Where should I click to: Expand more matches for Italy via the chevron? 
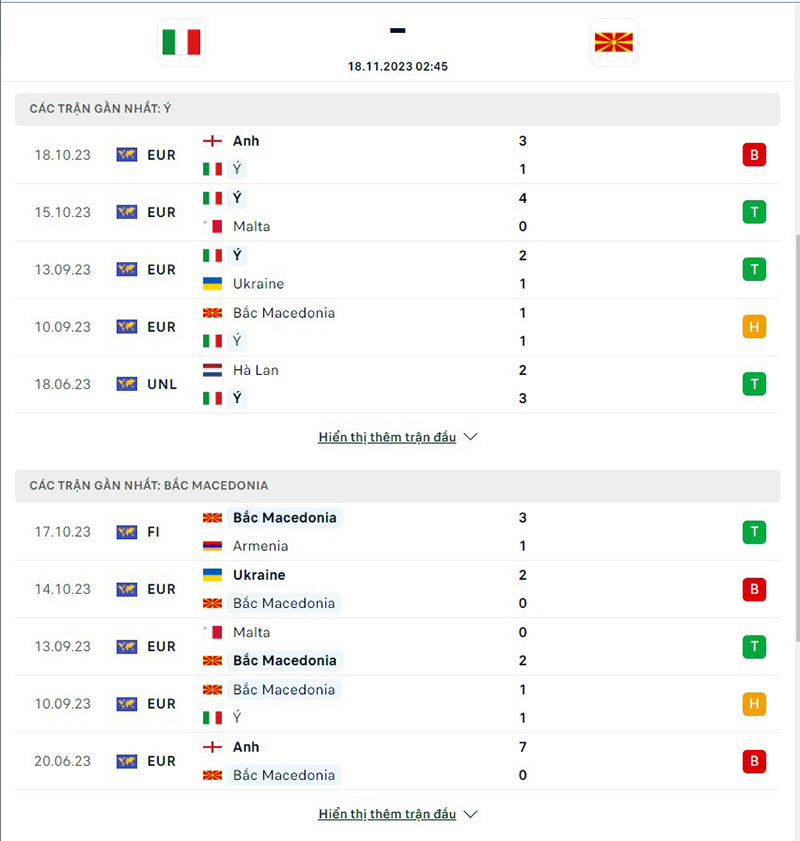[469, 436]
